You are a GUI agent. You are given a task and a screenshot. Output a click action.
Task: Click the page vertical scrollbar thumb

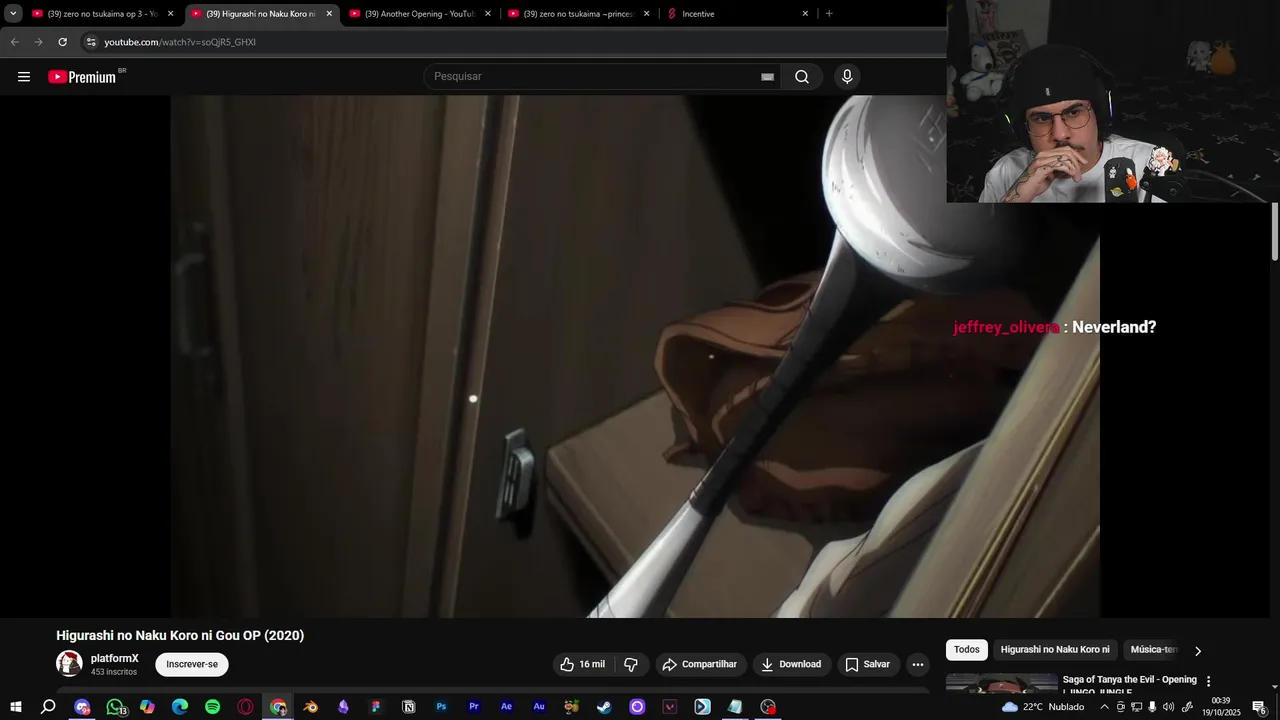pyautogui.click(x=1275, y=232)
